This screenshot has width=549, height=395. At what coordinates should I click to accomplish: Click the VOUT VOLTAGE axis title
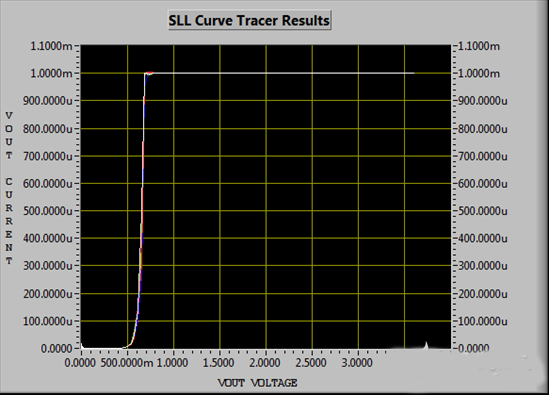[257, 383]
